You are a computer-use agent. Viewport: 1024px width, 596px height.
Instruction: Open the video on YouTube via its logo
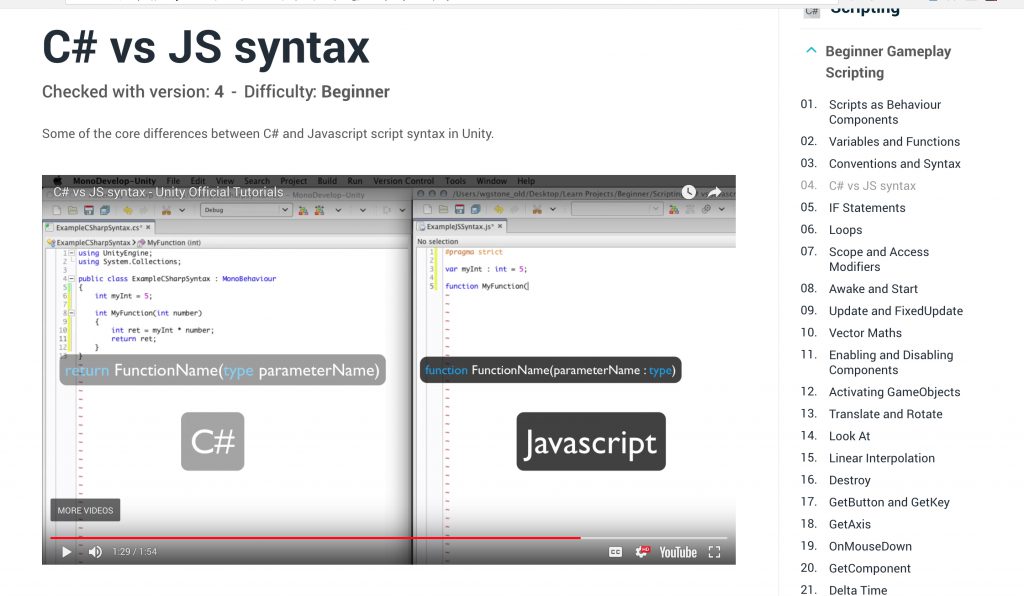point(678,552)
